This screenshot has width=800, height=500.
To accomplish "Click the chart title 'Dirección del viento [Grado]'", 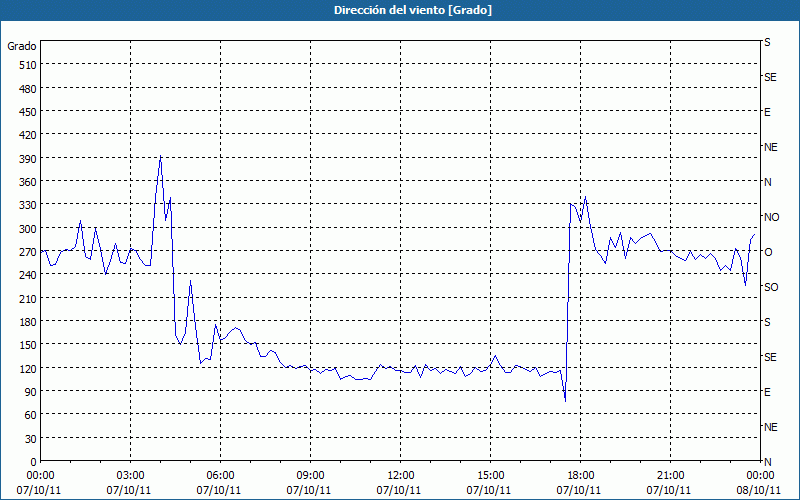I will (413, 10).
